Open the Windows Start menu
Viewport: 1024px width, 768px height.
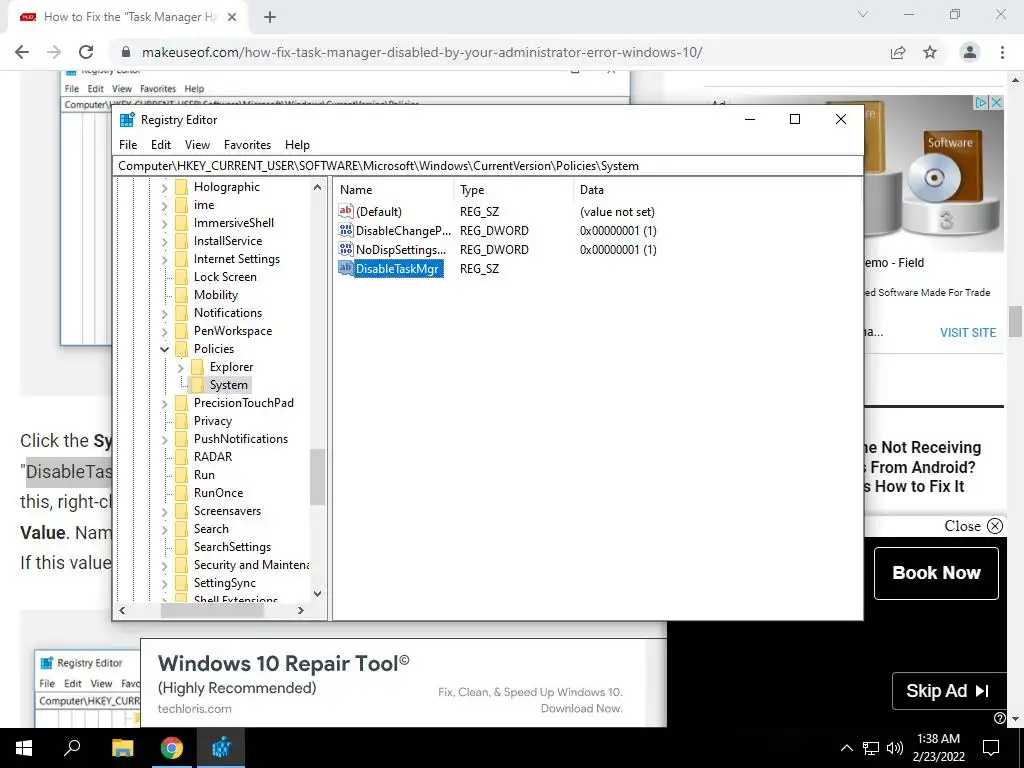pos(24,748)
